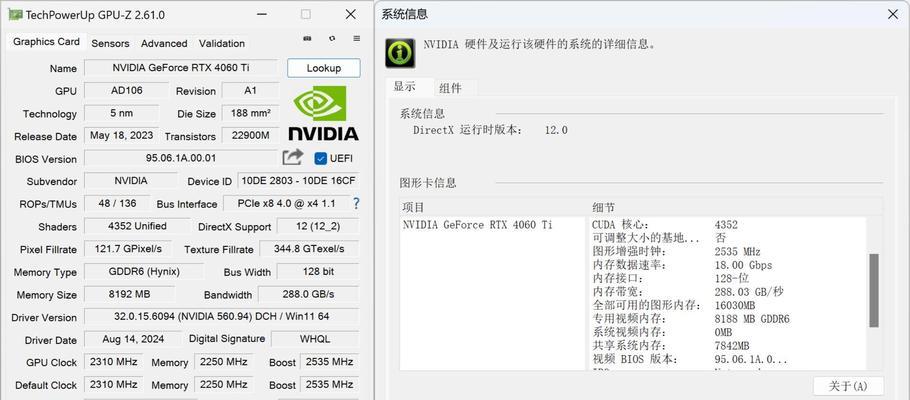Select NVIDIA GeForce RTX 4060 Ti in the 项目 list
The height and width of the screenshot is (400, 910).
(477, 225)
